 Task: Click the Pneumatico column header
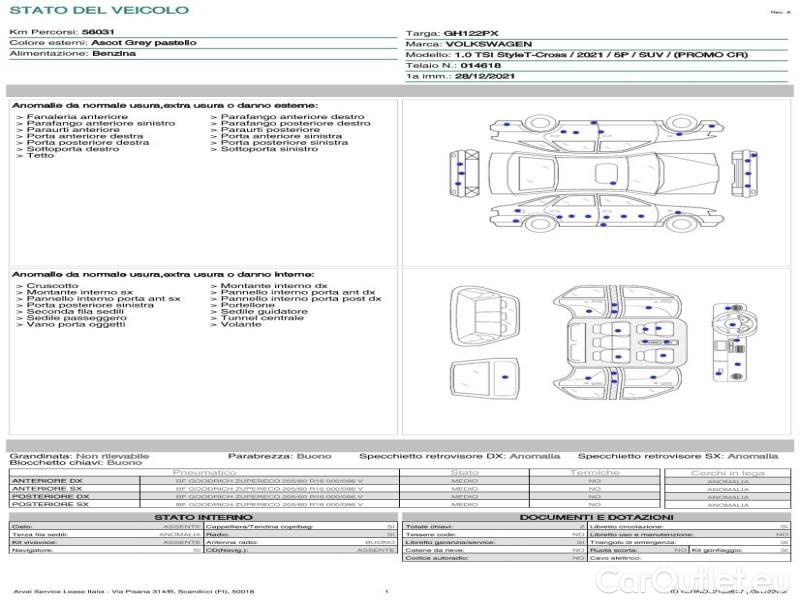coord(205,472)
